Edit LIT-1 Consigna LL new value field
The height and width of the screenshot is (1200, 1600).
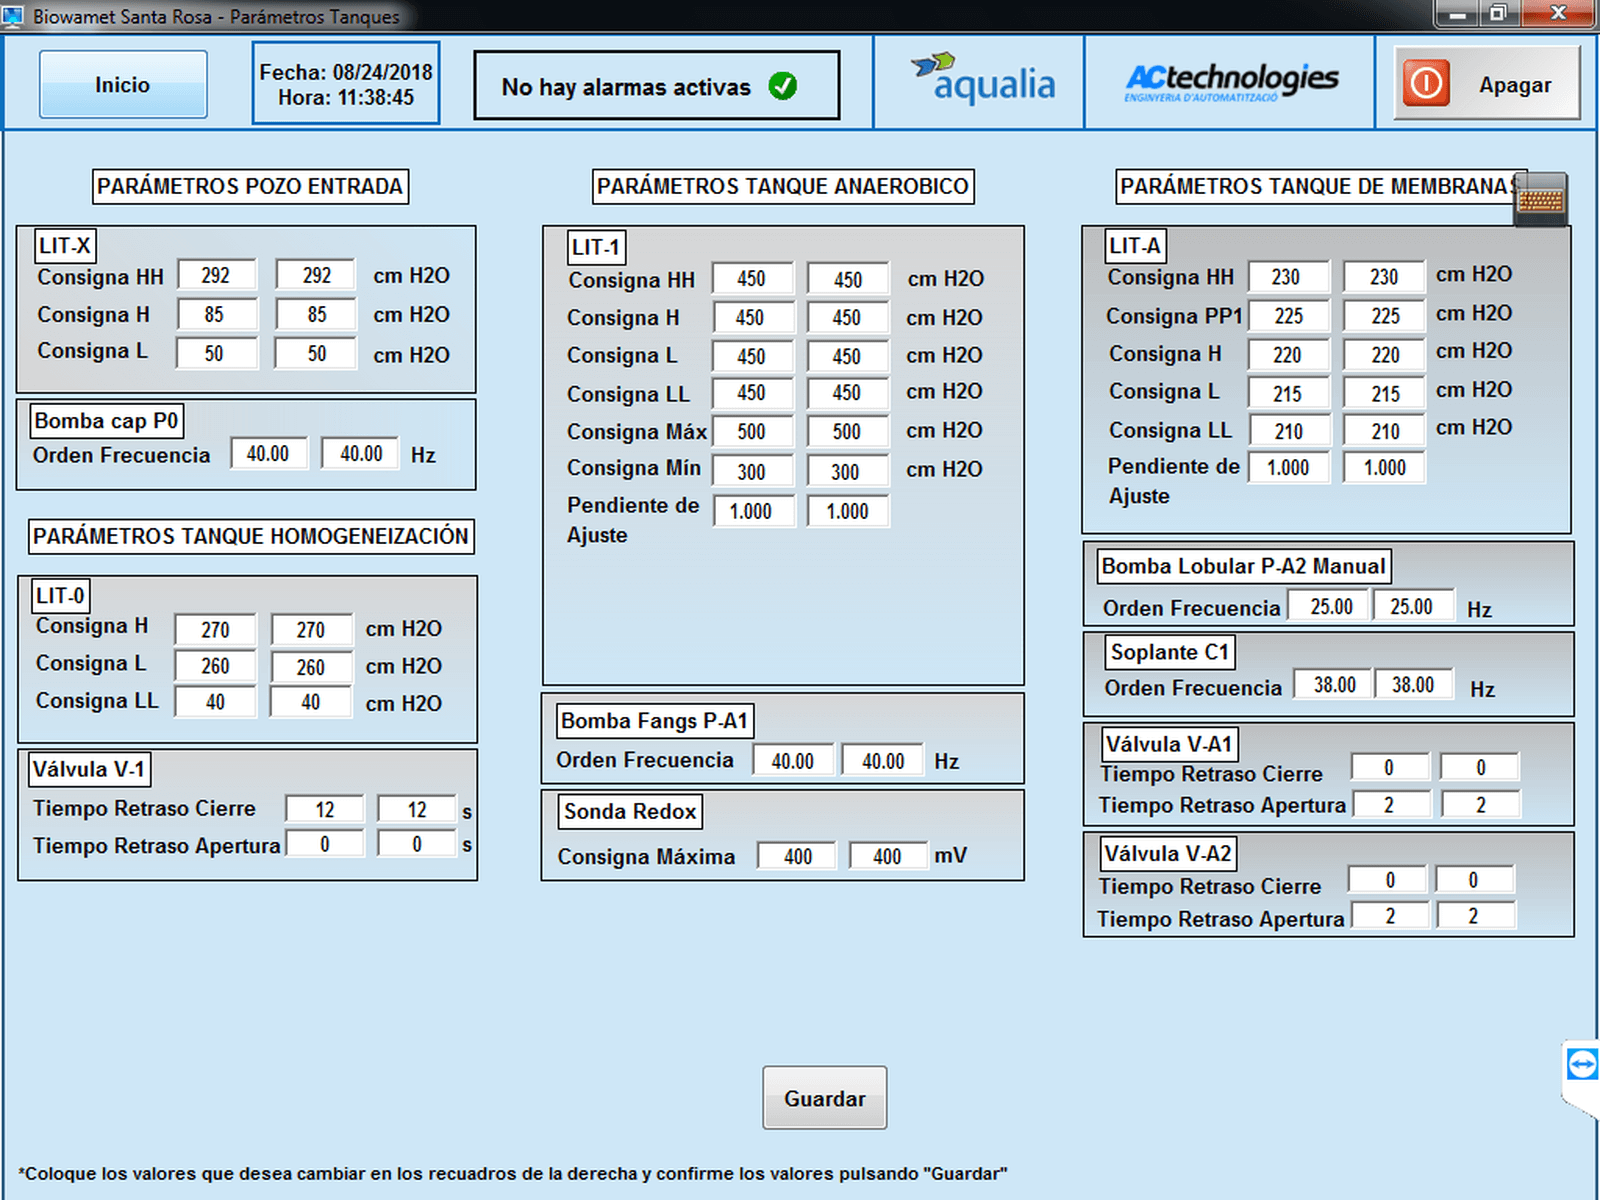[x=847, y=393]
